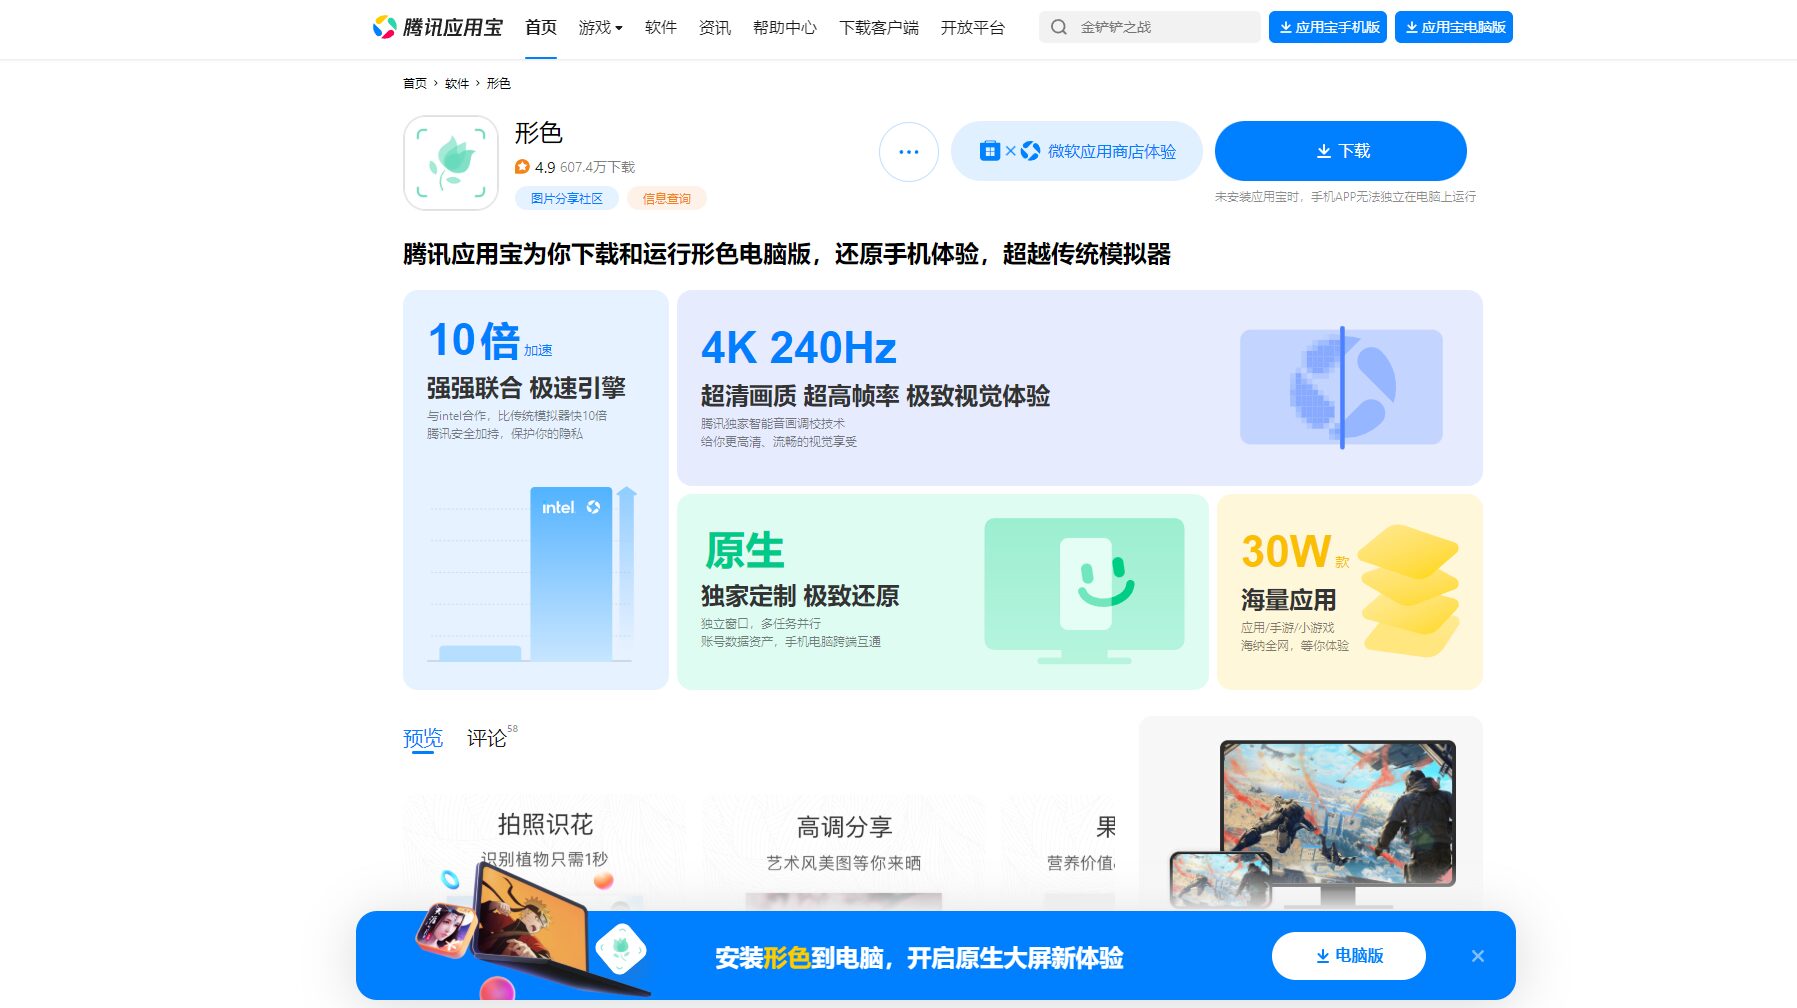Download 应用宝电脑版 from the header
Viewport: 1797px width, 1008px height.
pos(1454,27)
